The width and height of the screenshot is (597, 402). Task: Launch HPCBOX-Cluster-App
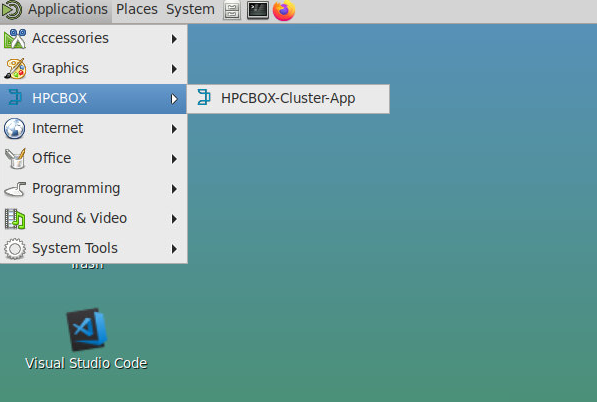[x=288, y=99]
